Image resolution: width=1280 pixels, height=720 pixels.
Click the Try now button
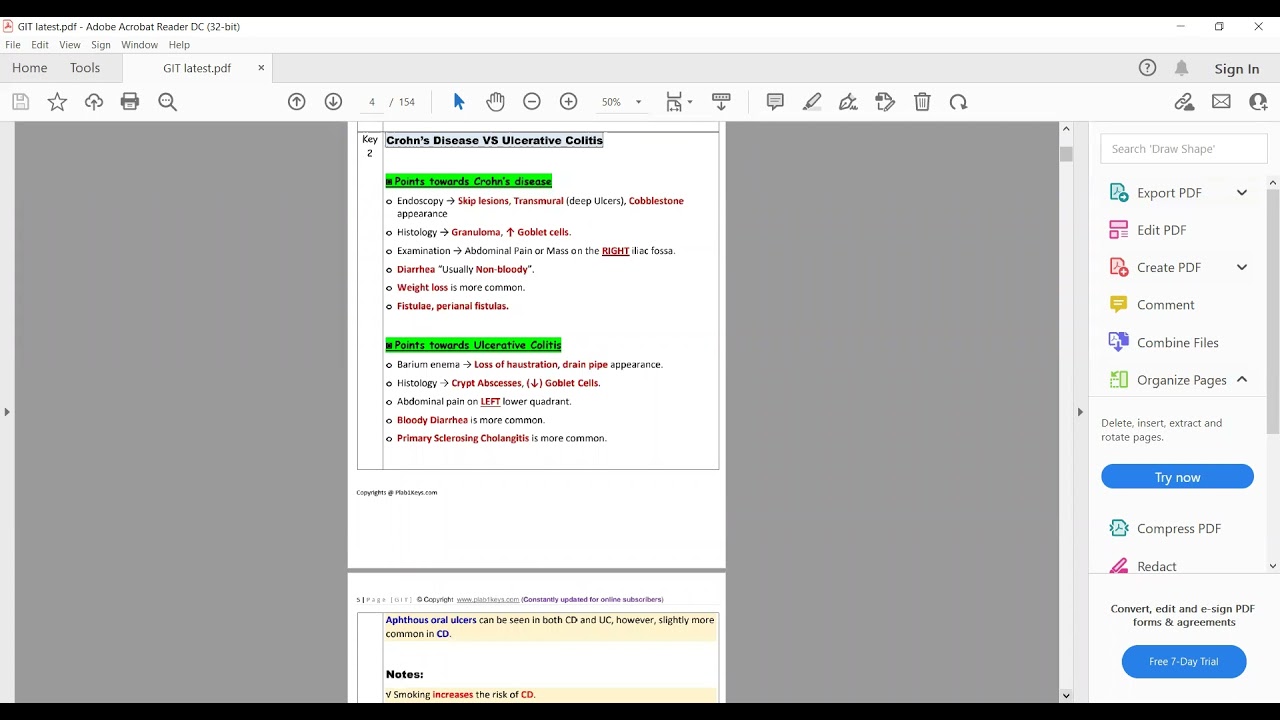(x=1177, y=477)
